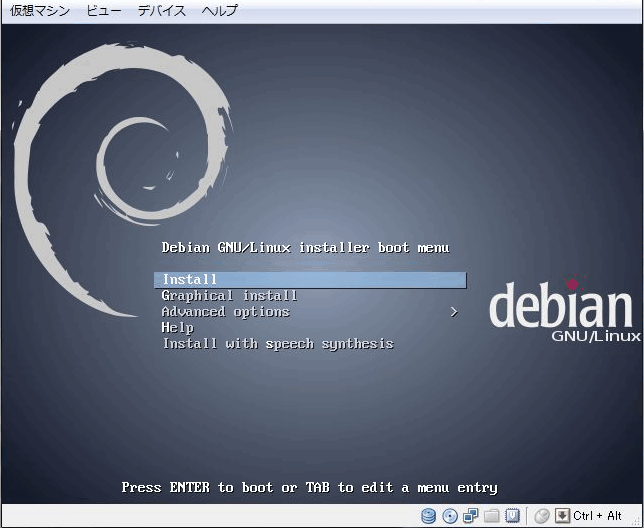644x528 pixels.
Task: Click the mouse integration status icon
Action: [x=542, y=516]
